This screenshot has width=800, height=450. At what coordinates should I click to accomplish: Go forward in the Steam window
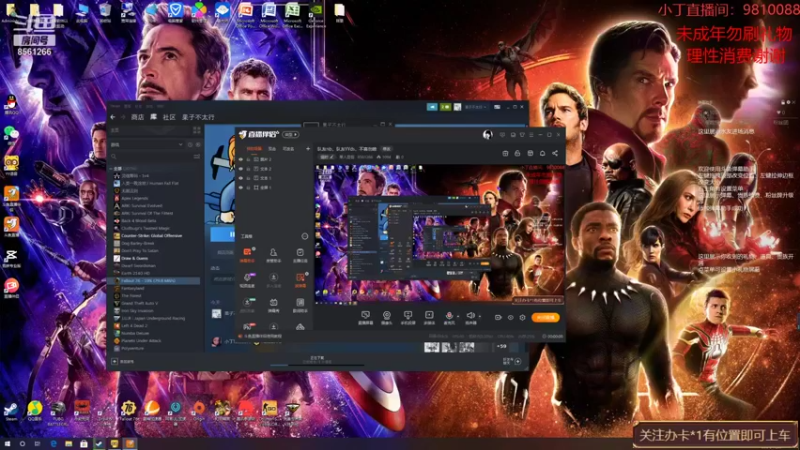pos(123,117)
